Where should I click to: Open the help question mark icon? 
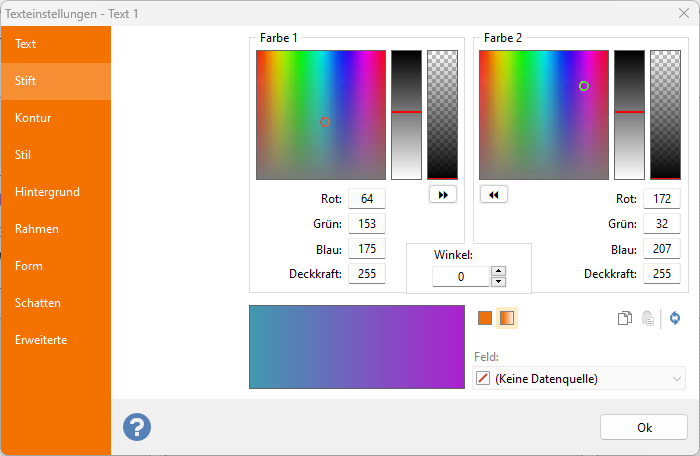pyautogui.click(x=137, y=427)
